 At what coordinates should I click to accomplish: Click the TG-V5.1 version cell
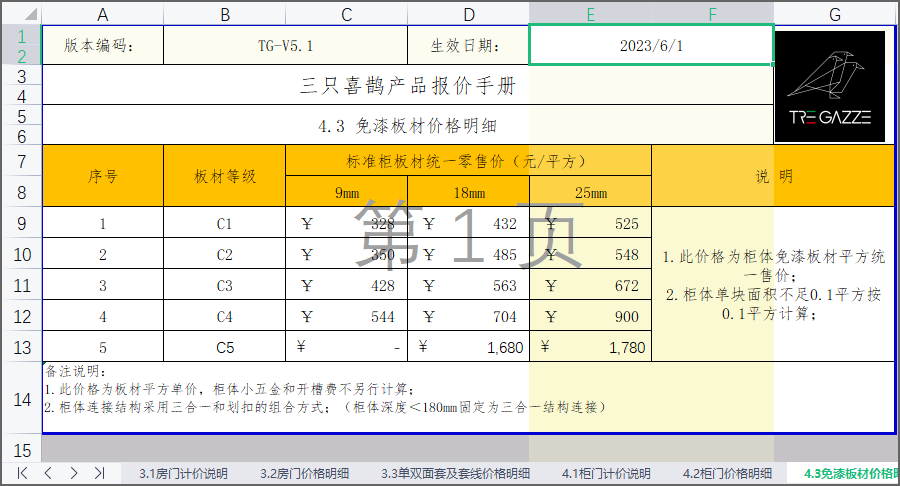285,45
